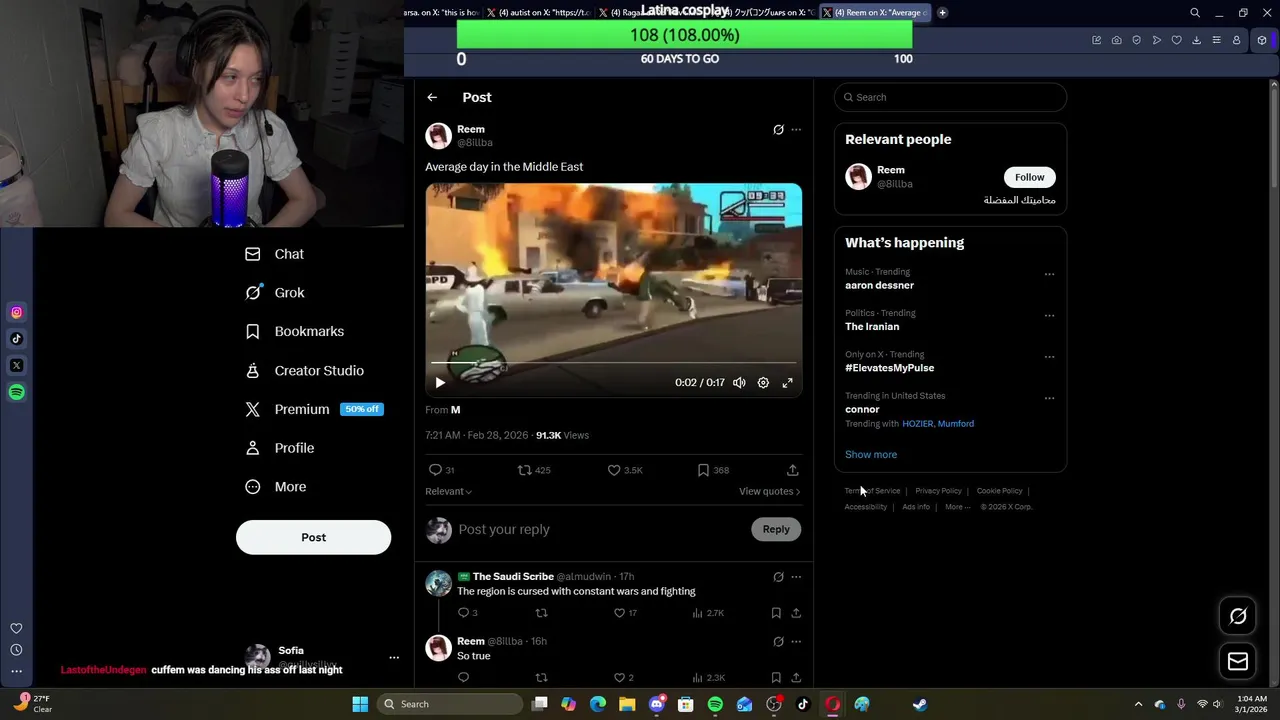The image size is (1280, 720).
Task: Open browser downloads icon in toolbar
Action: pos(1196,40)
